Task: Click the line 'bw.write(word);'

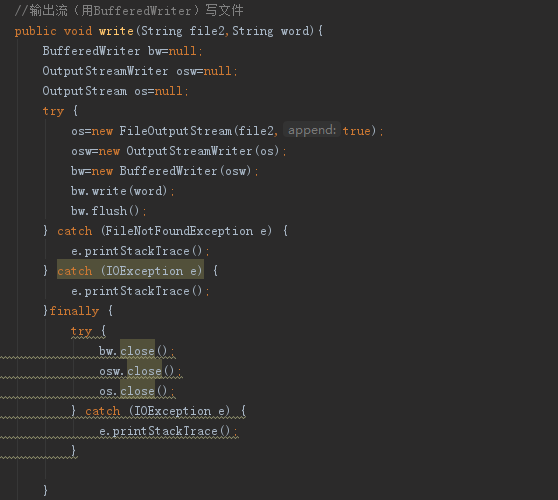Action: [x=123, y=191]
